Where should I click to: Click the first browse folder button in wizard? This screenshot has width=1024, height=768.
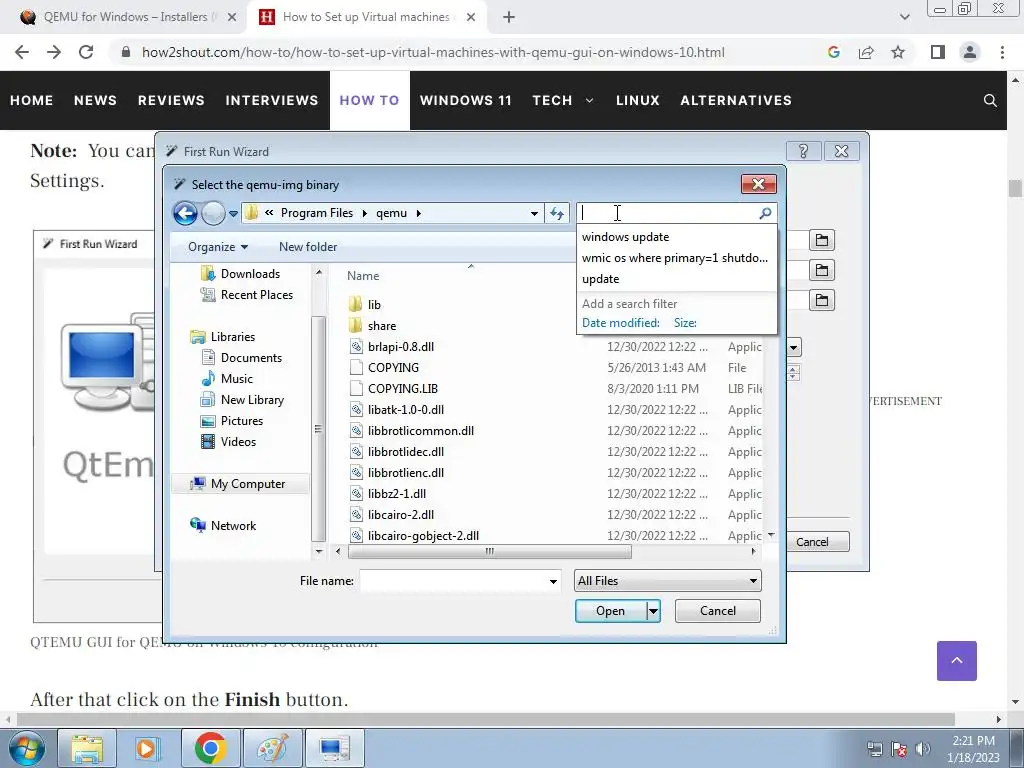pyautogui.click(x=822, y=240)
